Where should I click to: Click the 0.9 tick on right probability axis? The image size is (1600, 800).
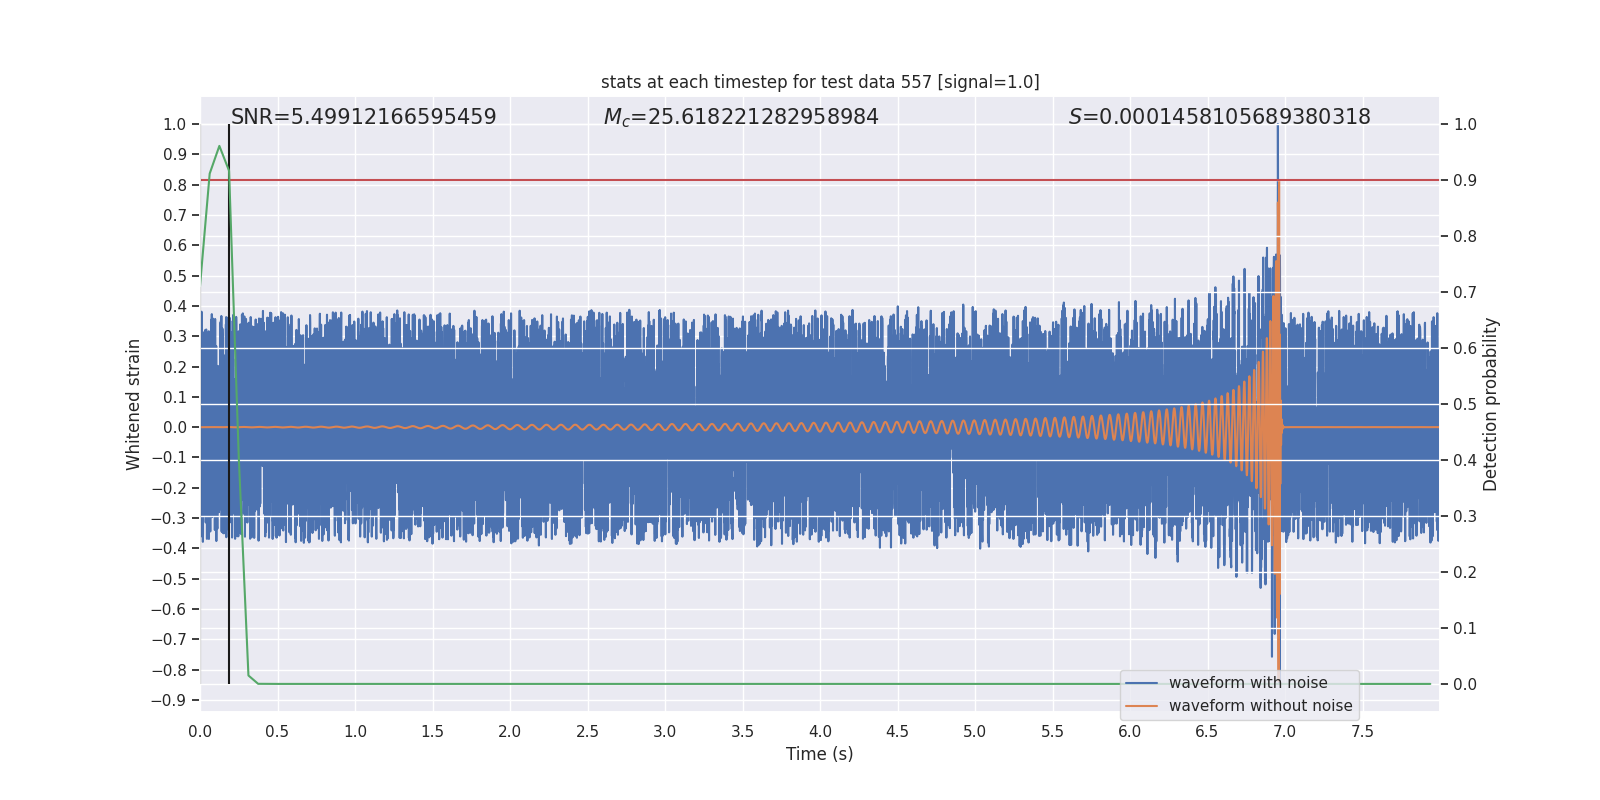(1464, 181)
